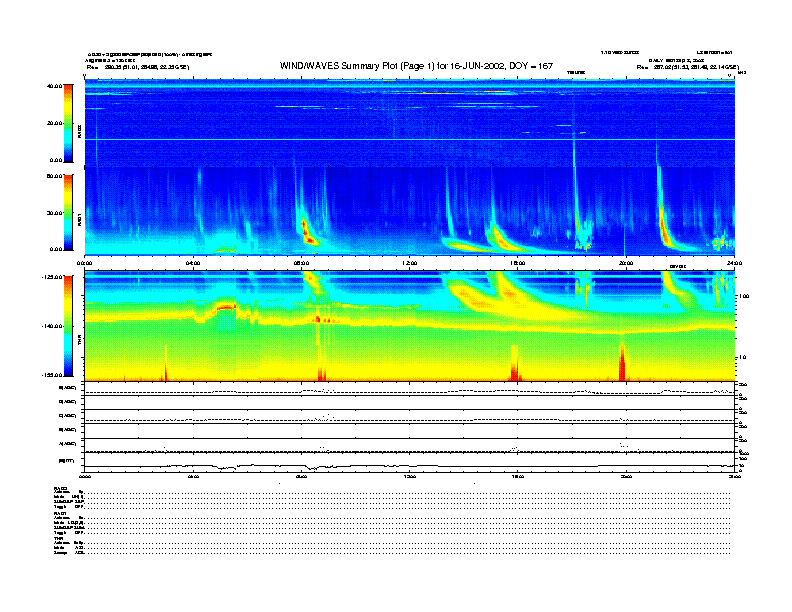Viewport: 792px width, 612px height.
Task: Select the 30.00 label on RAD1 color bar
Action: point(54,213)
